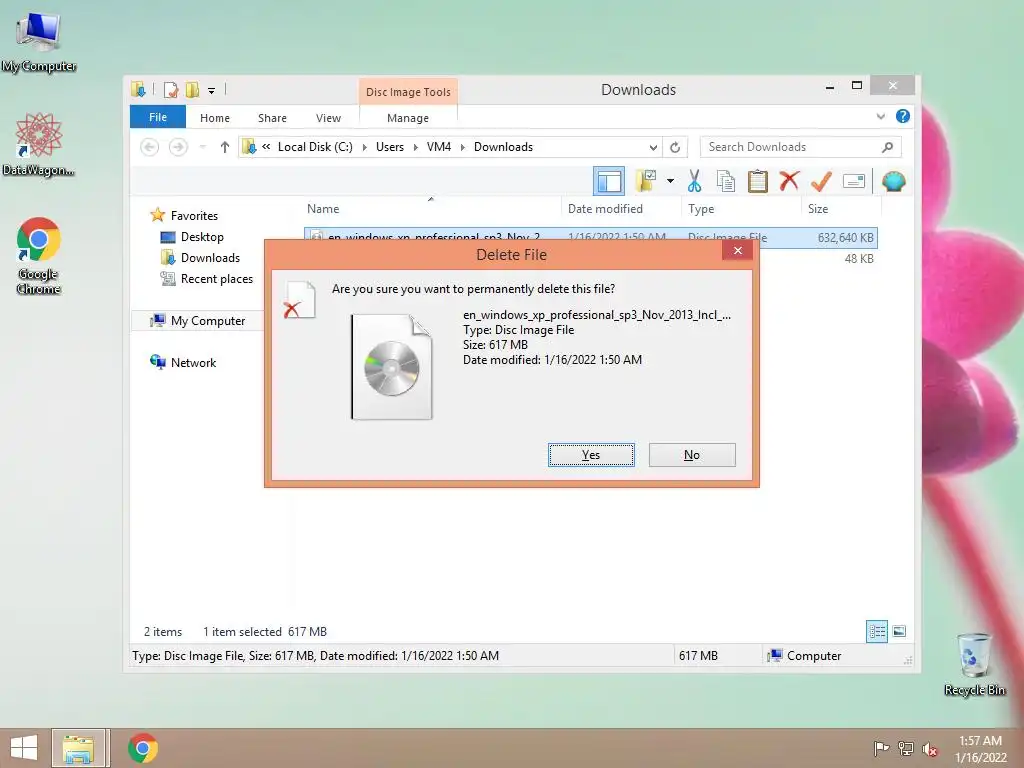Click the Paste clipboard toolbar icon
Screen dimensions: 1024x768
tap(758, 181)
